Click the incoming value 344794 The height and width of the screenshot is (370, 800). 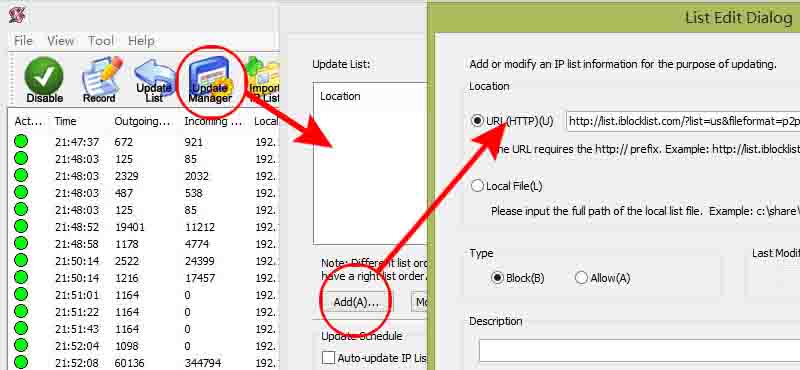click(203, 363)
